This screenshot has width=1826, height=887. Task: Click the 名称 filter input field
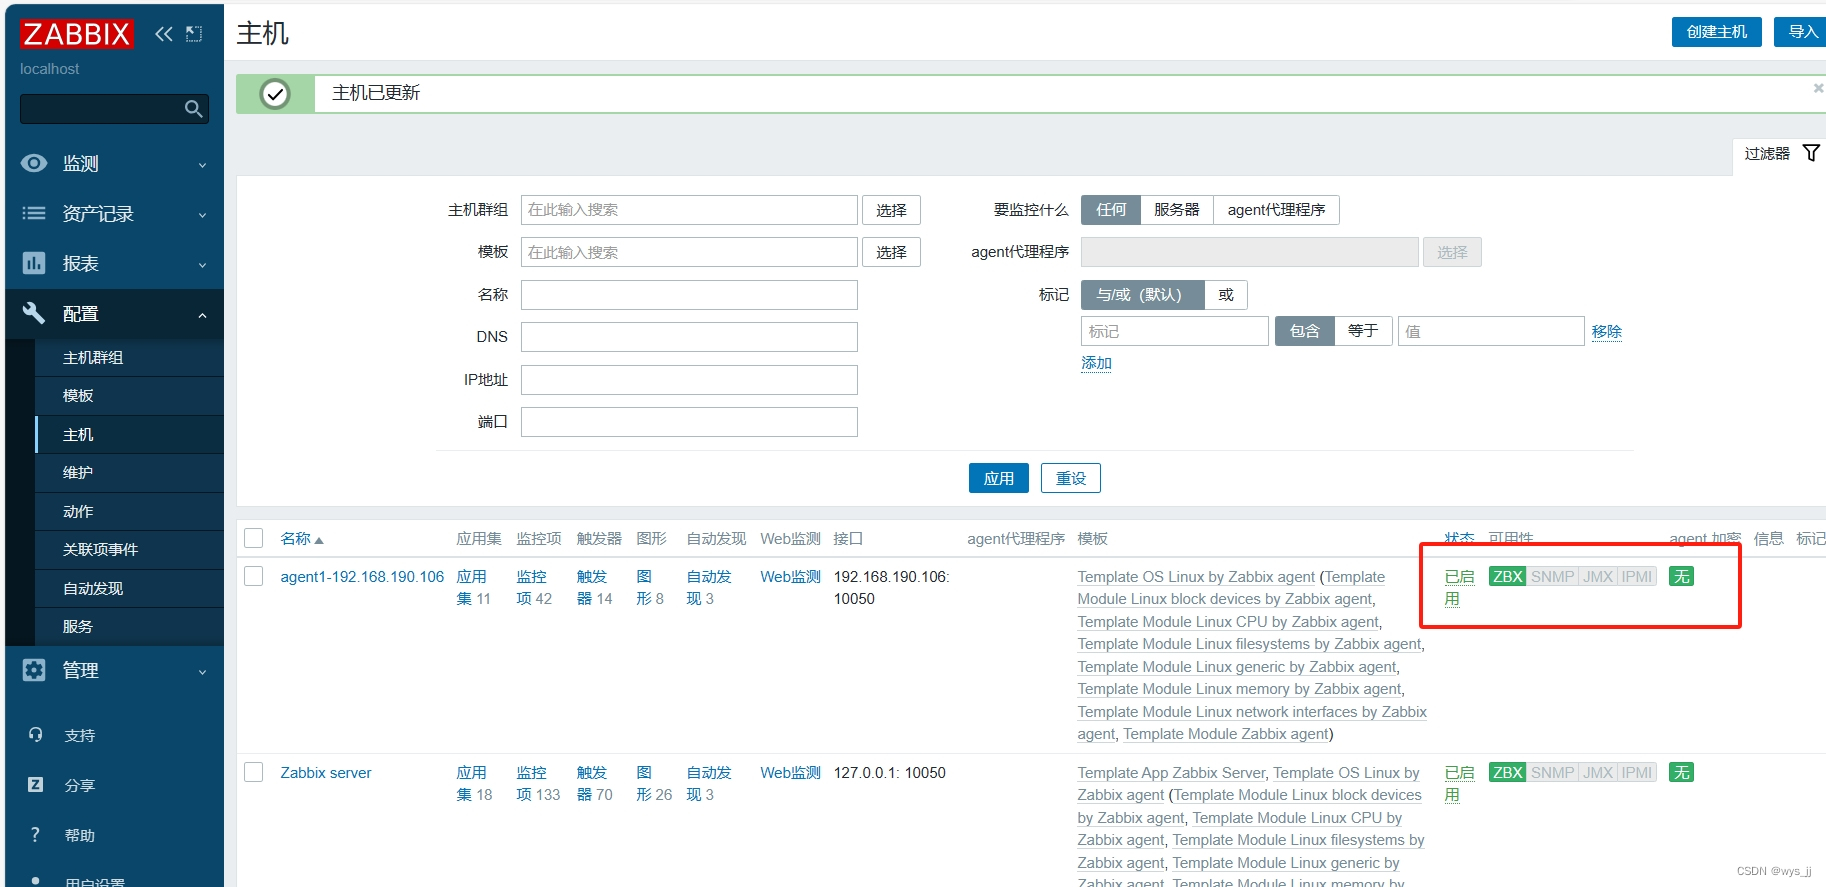(x=689, y=295)
